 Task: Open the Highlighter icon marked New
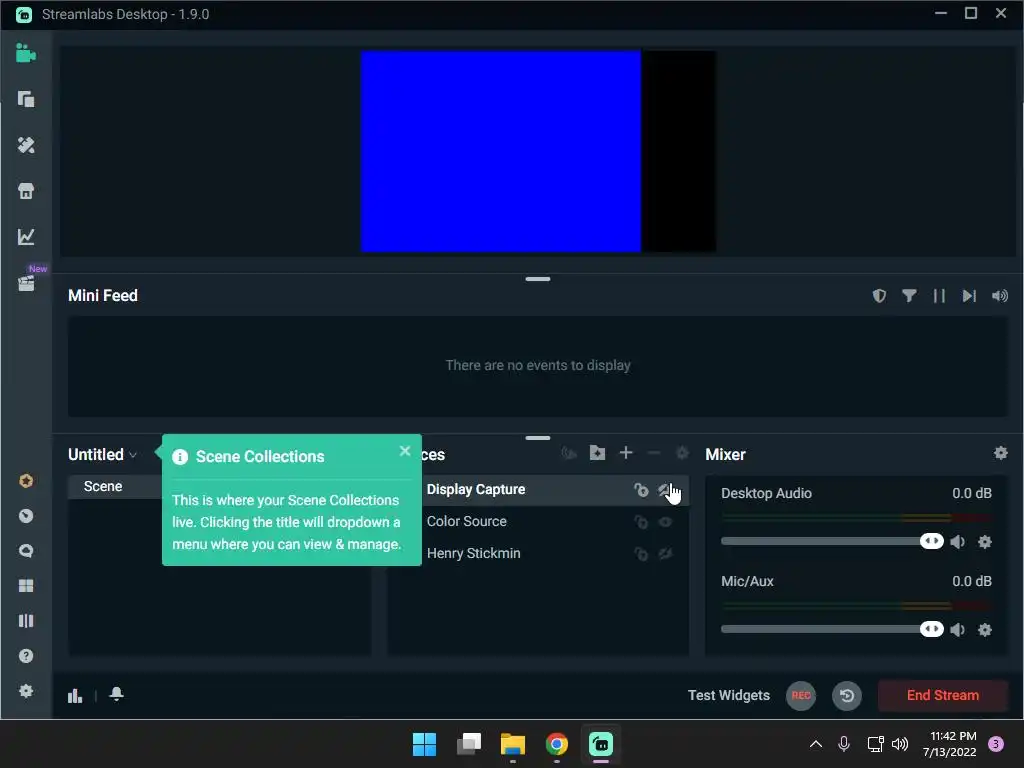26,282
